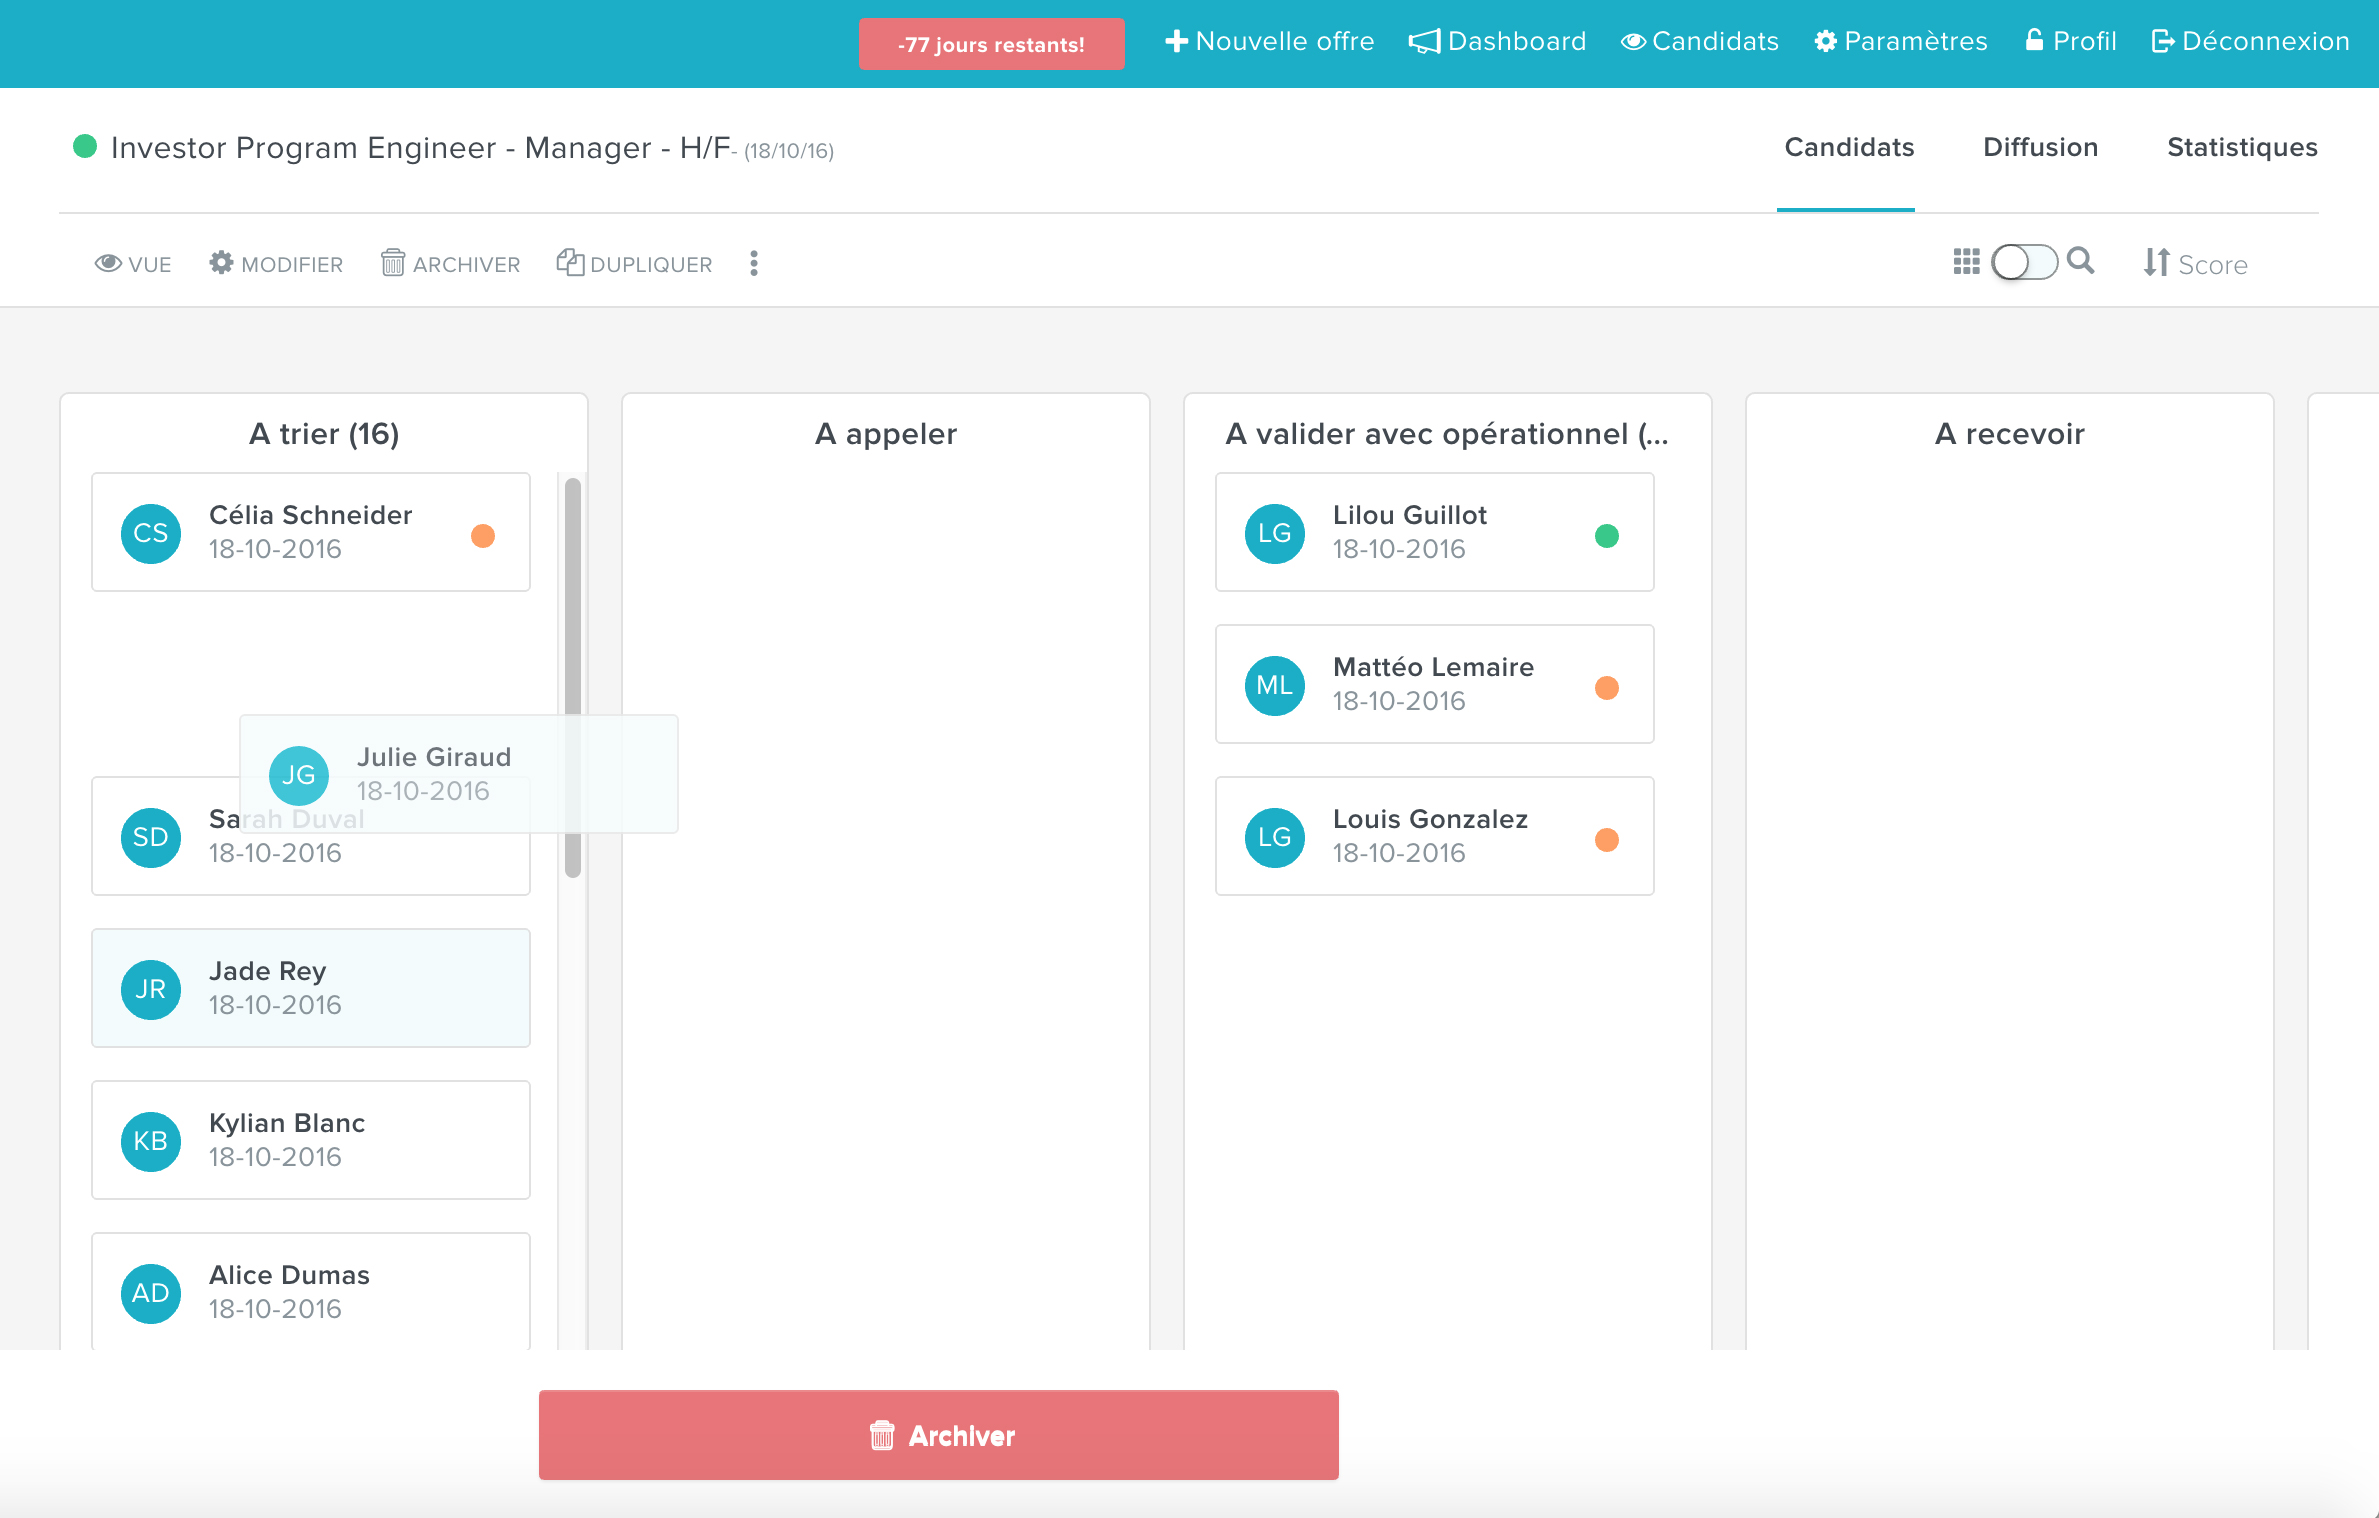
Task: Click the -77 jours restants badge
Action: pos(991,44)
